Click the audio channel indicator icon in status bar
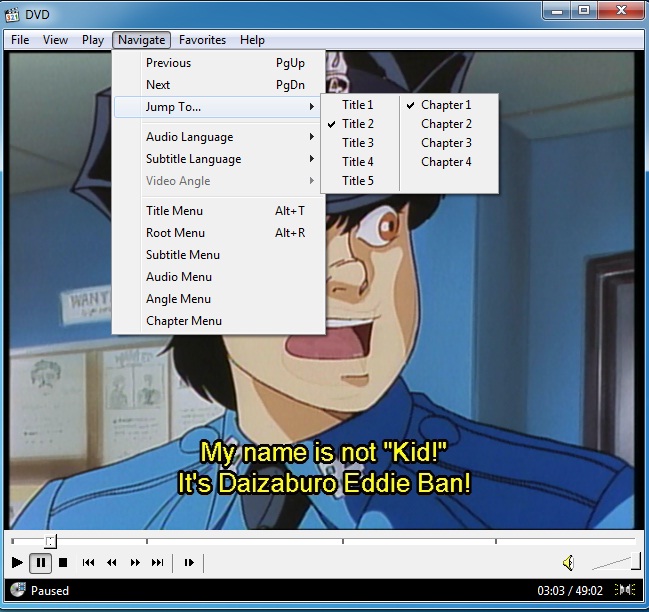The height and width of the screenshot is (612, 649). [625, 590]
